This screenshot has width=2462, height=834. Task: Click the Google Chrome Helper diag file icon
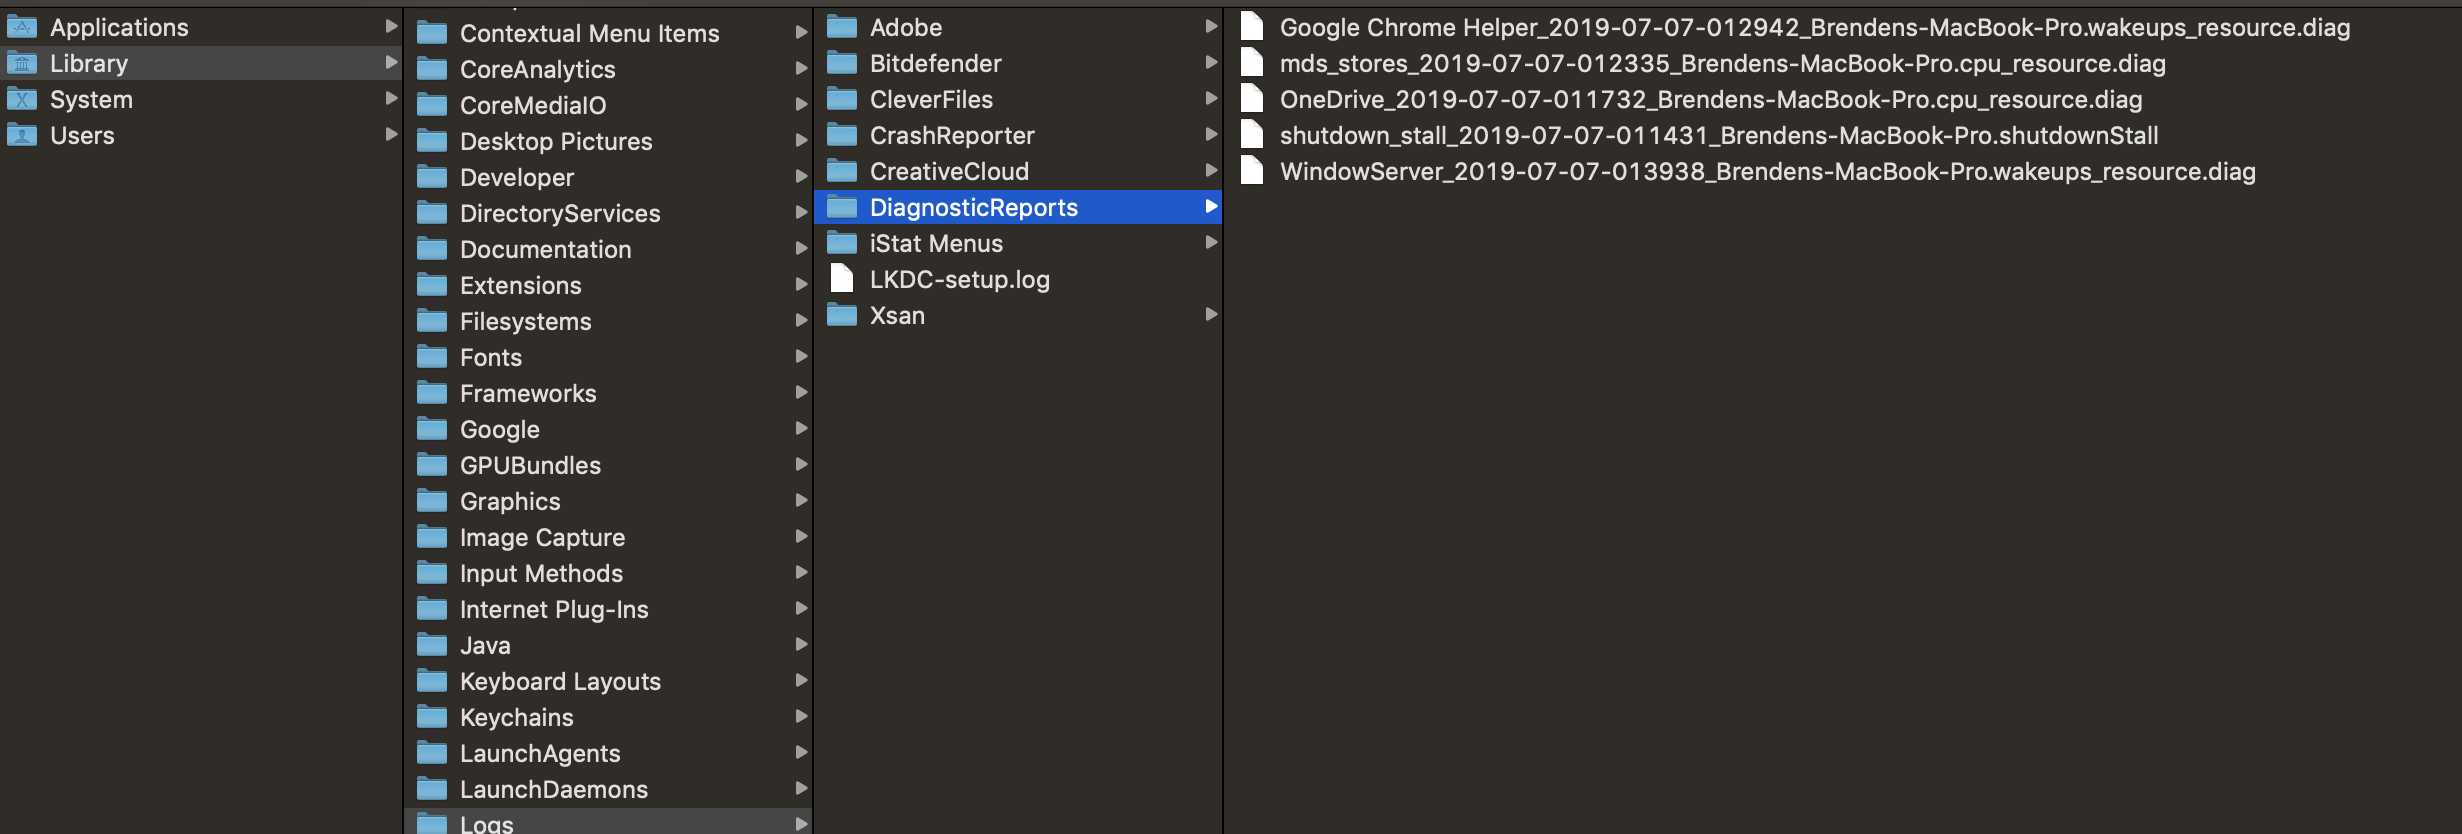click(x=1252, y=27)
